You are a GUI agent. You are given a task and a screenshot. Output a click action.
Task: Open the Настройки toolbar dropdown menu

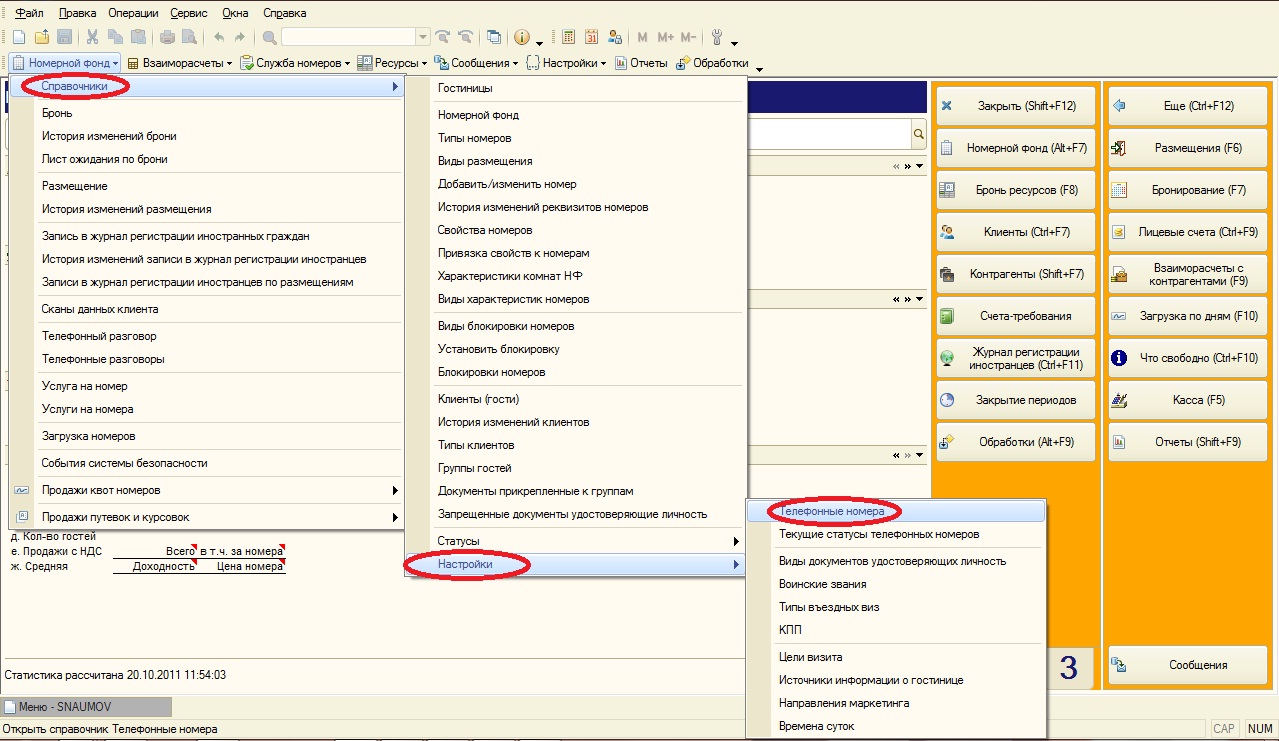[567, 63]
